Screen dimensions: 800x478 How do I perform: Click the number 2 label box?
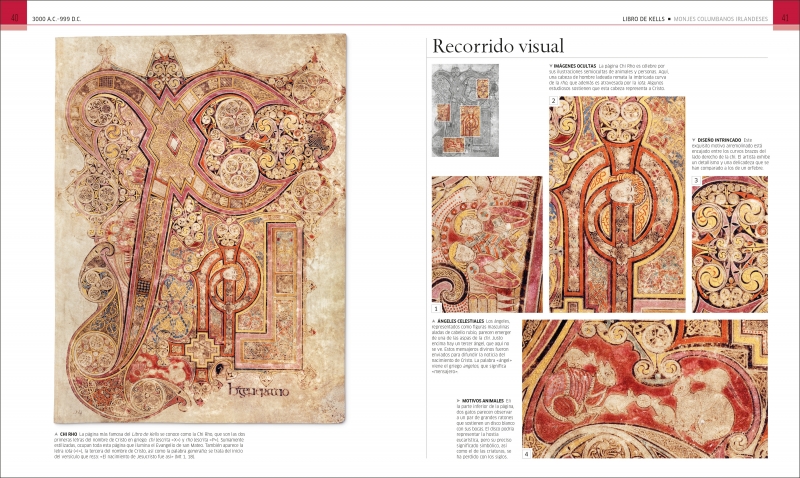pyautogui.click(x=554, y=100)
